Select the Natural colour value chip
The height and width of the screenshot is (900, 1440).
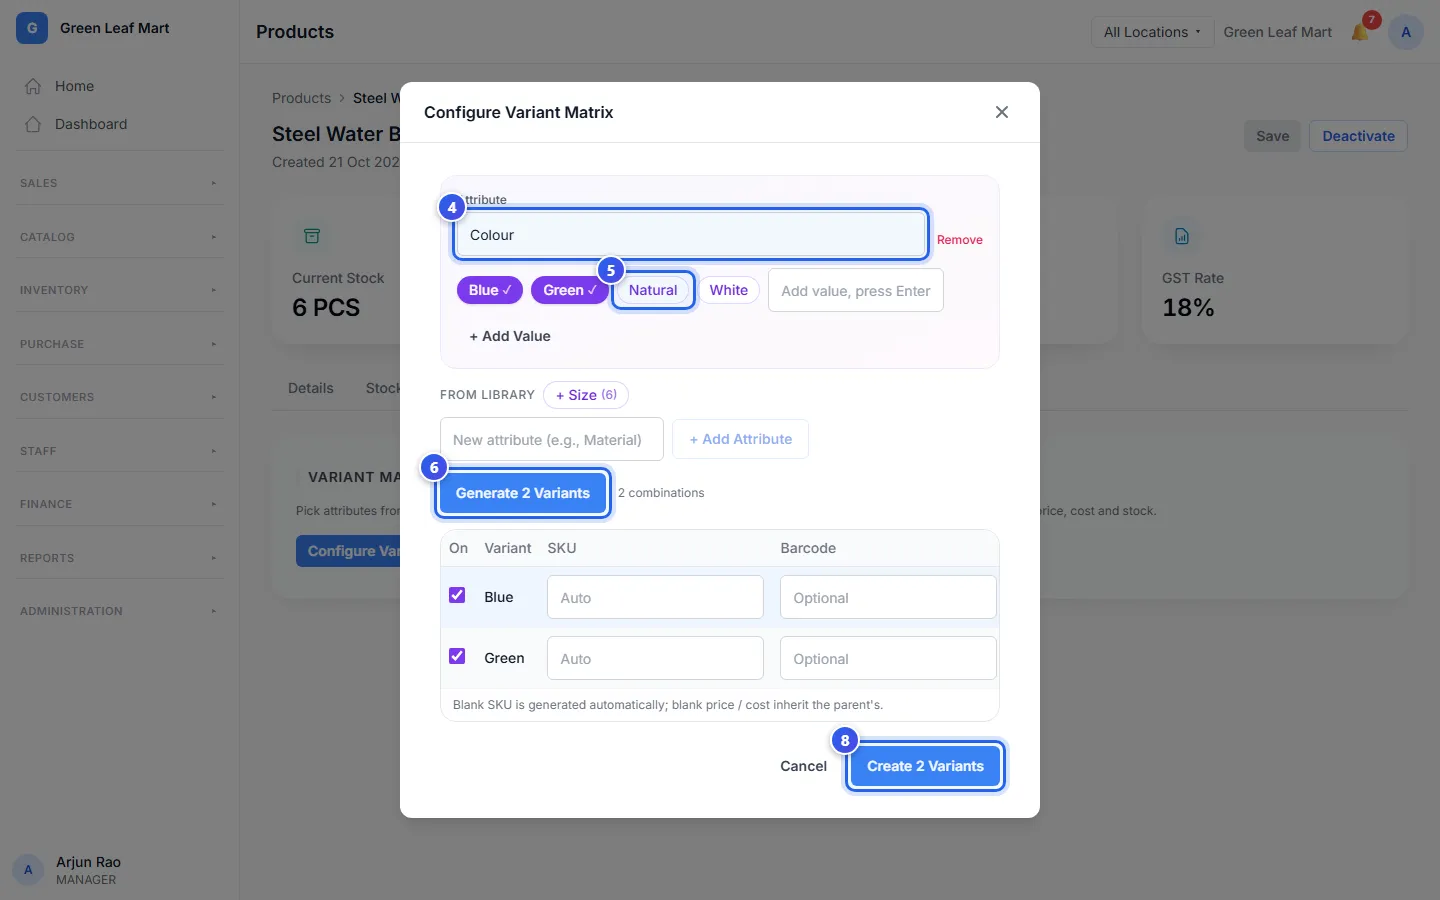click(x=653, y=290)
